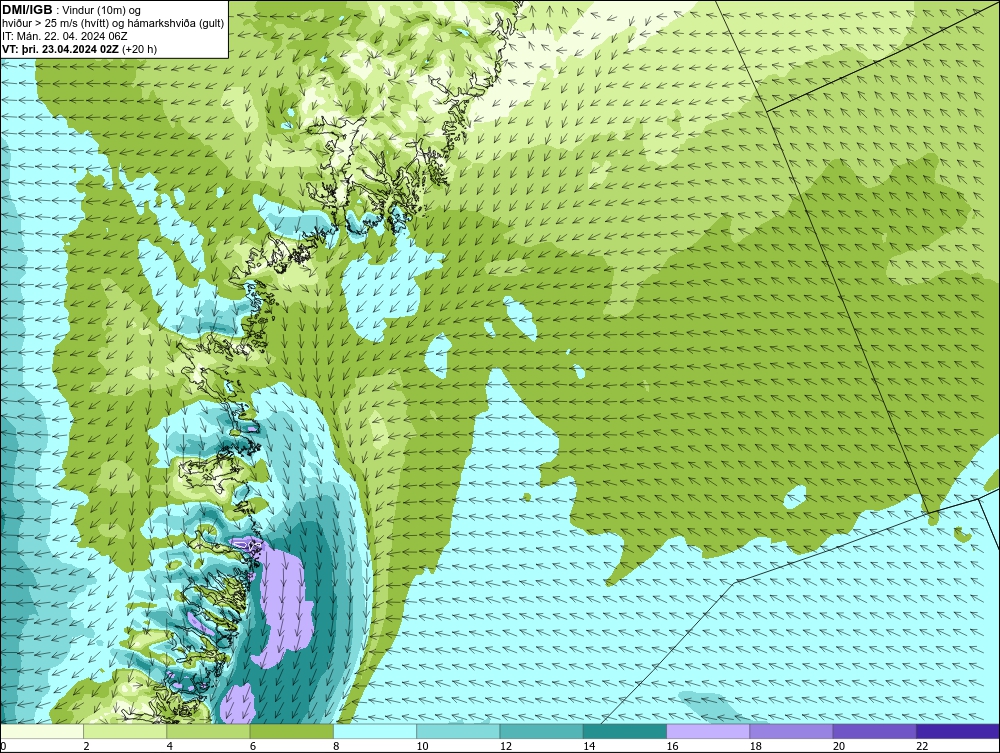This screenshot has width=1000, height=753.
Task: Click the 16–18 m/s lavender legend swatch
Action: pyautogui.click(x=708, y=731)
